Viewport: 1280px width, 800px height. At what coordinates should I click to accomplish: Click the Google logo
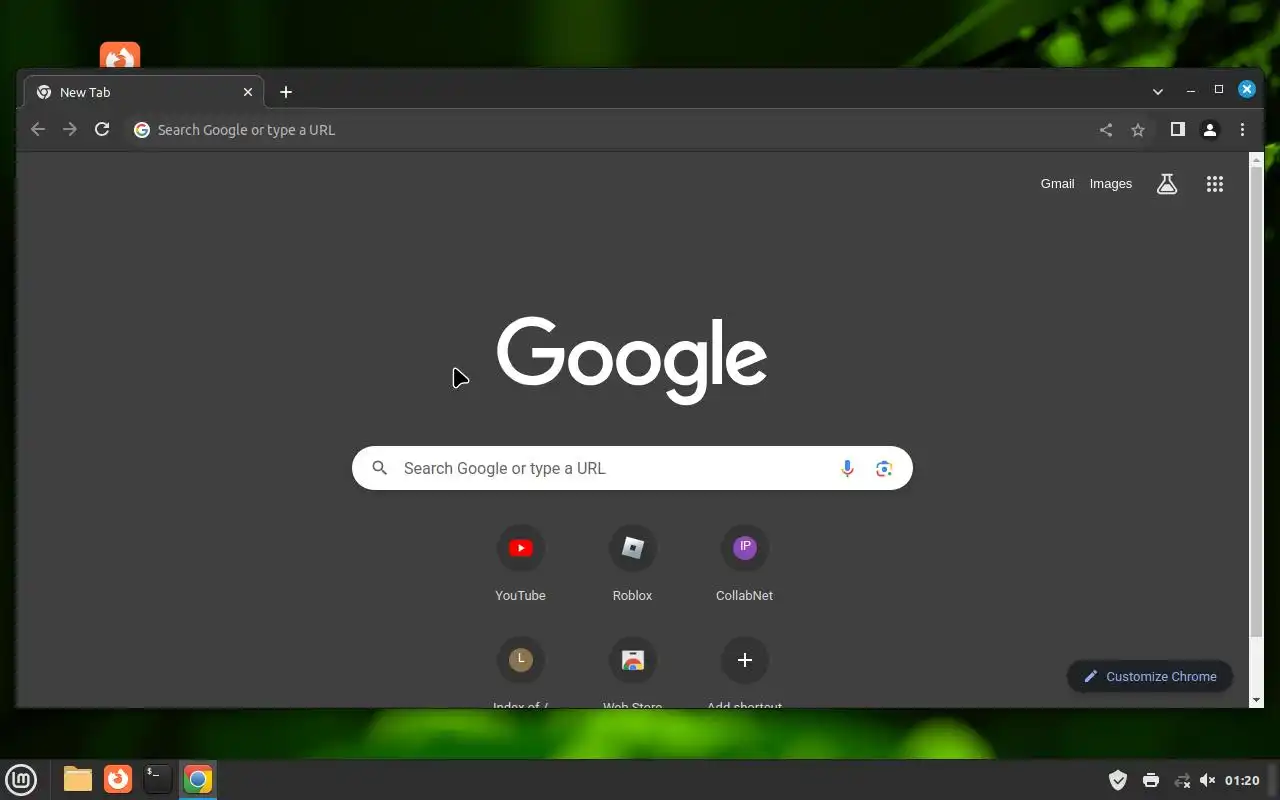632,360
